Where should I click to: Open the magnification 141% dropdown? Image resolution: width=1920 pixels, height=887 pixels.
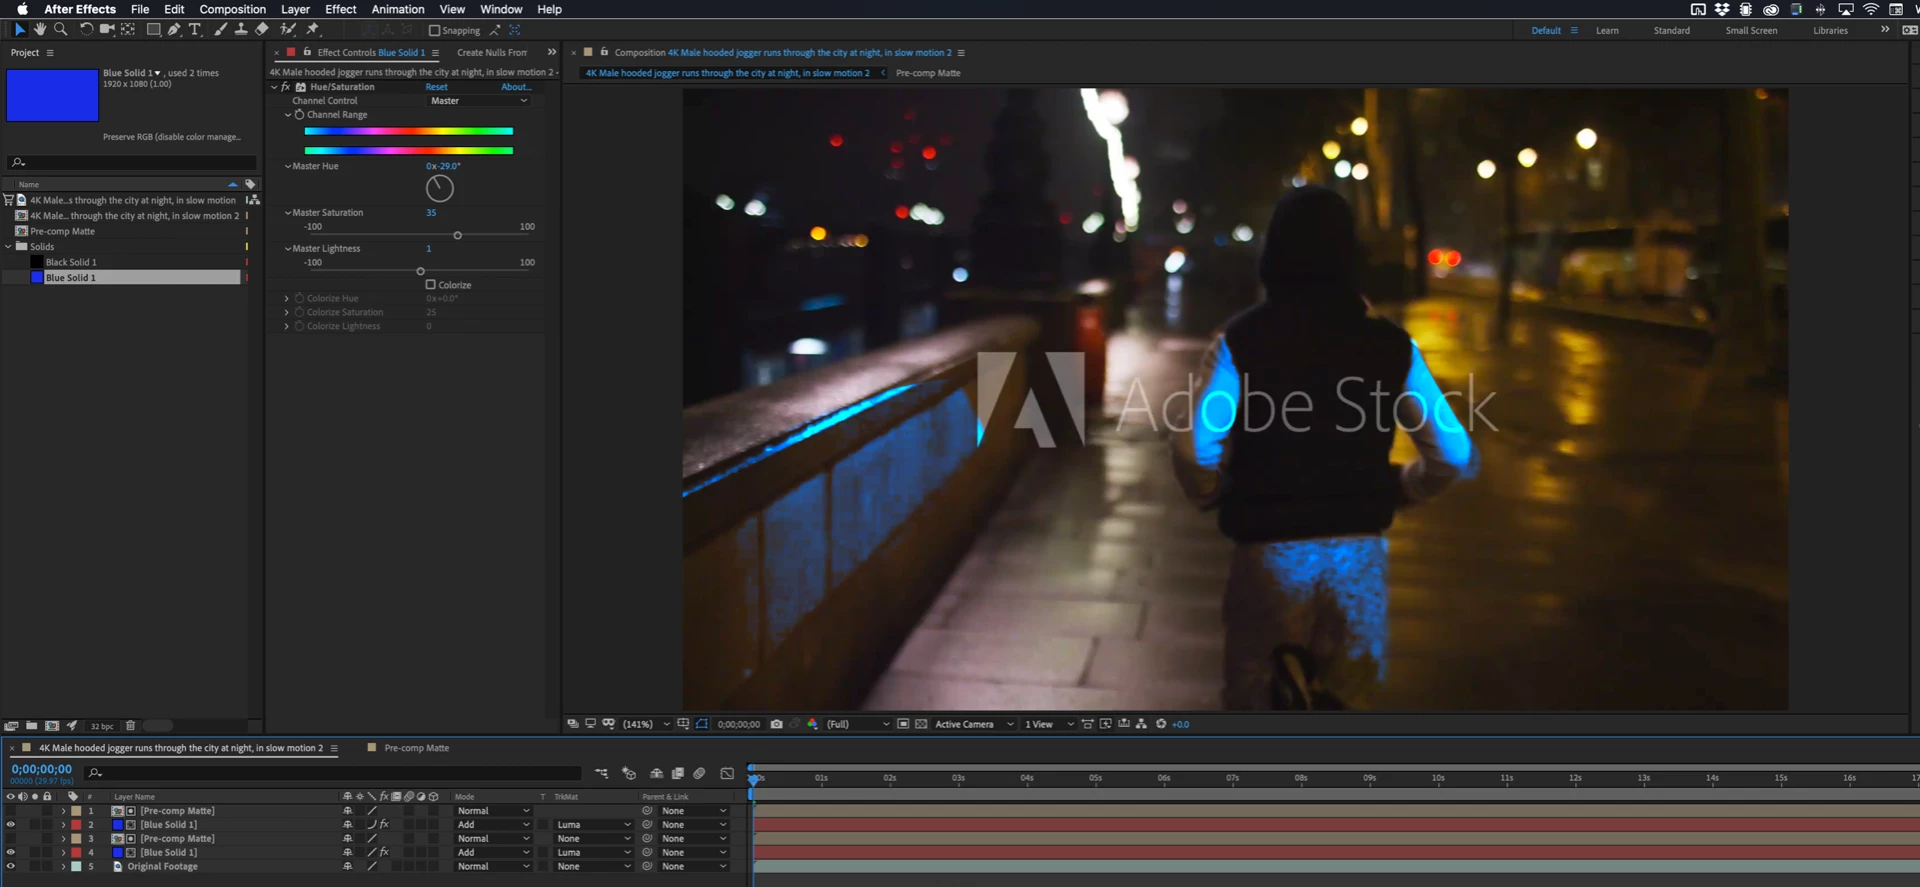pos(647,724)
